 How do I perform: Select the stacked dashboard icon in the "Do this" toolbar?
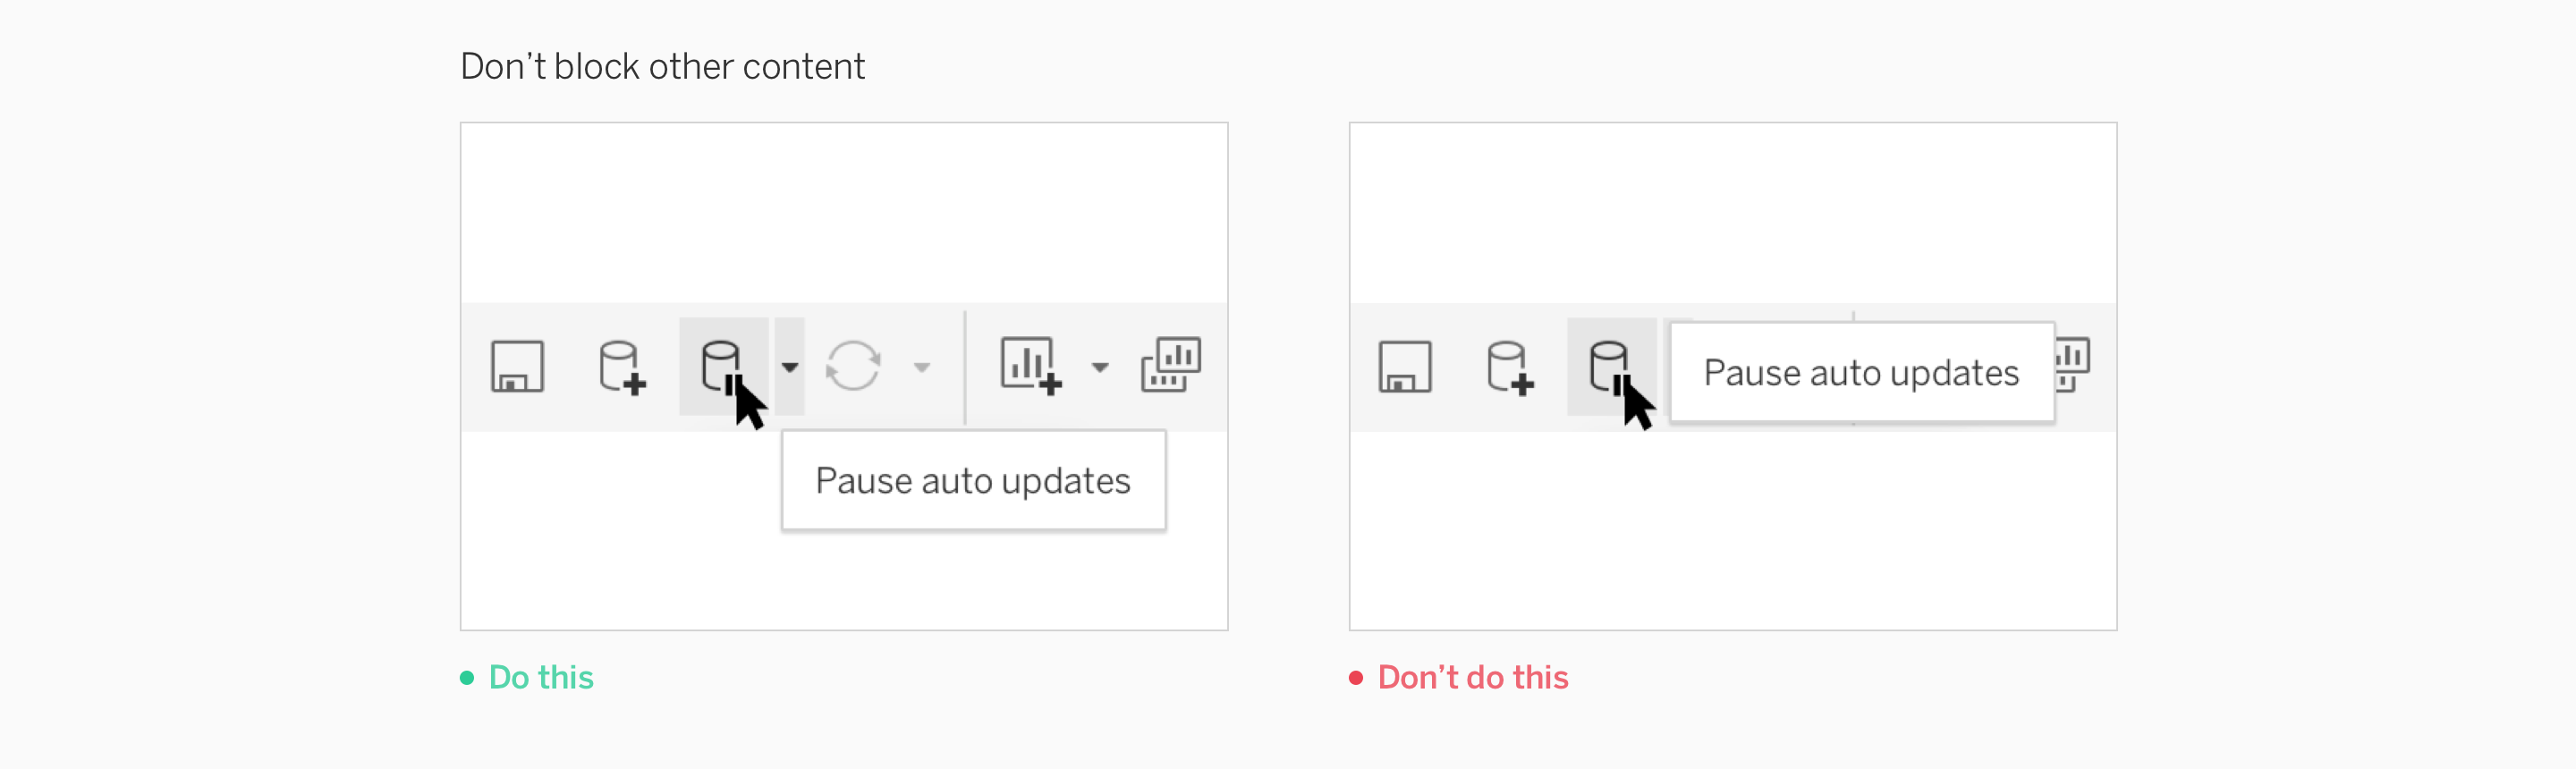pos(1171,365)
